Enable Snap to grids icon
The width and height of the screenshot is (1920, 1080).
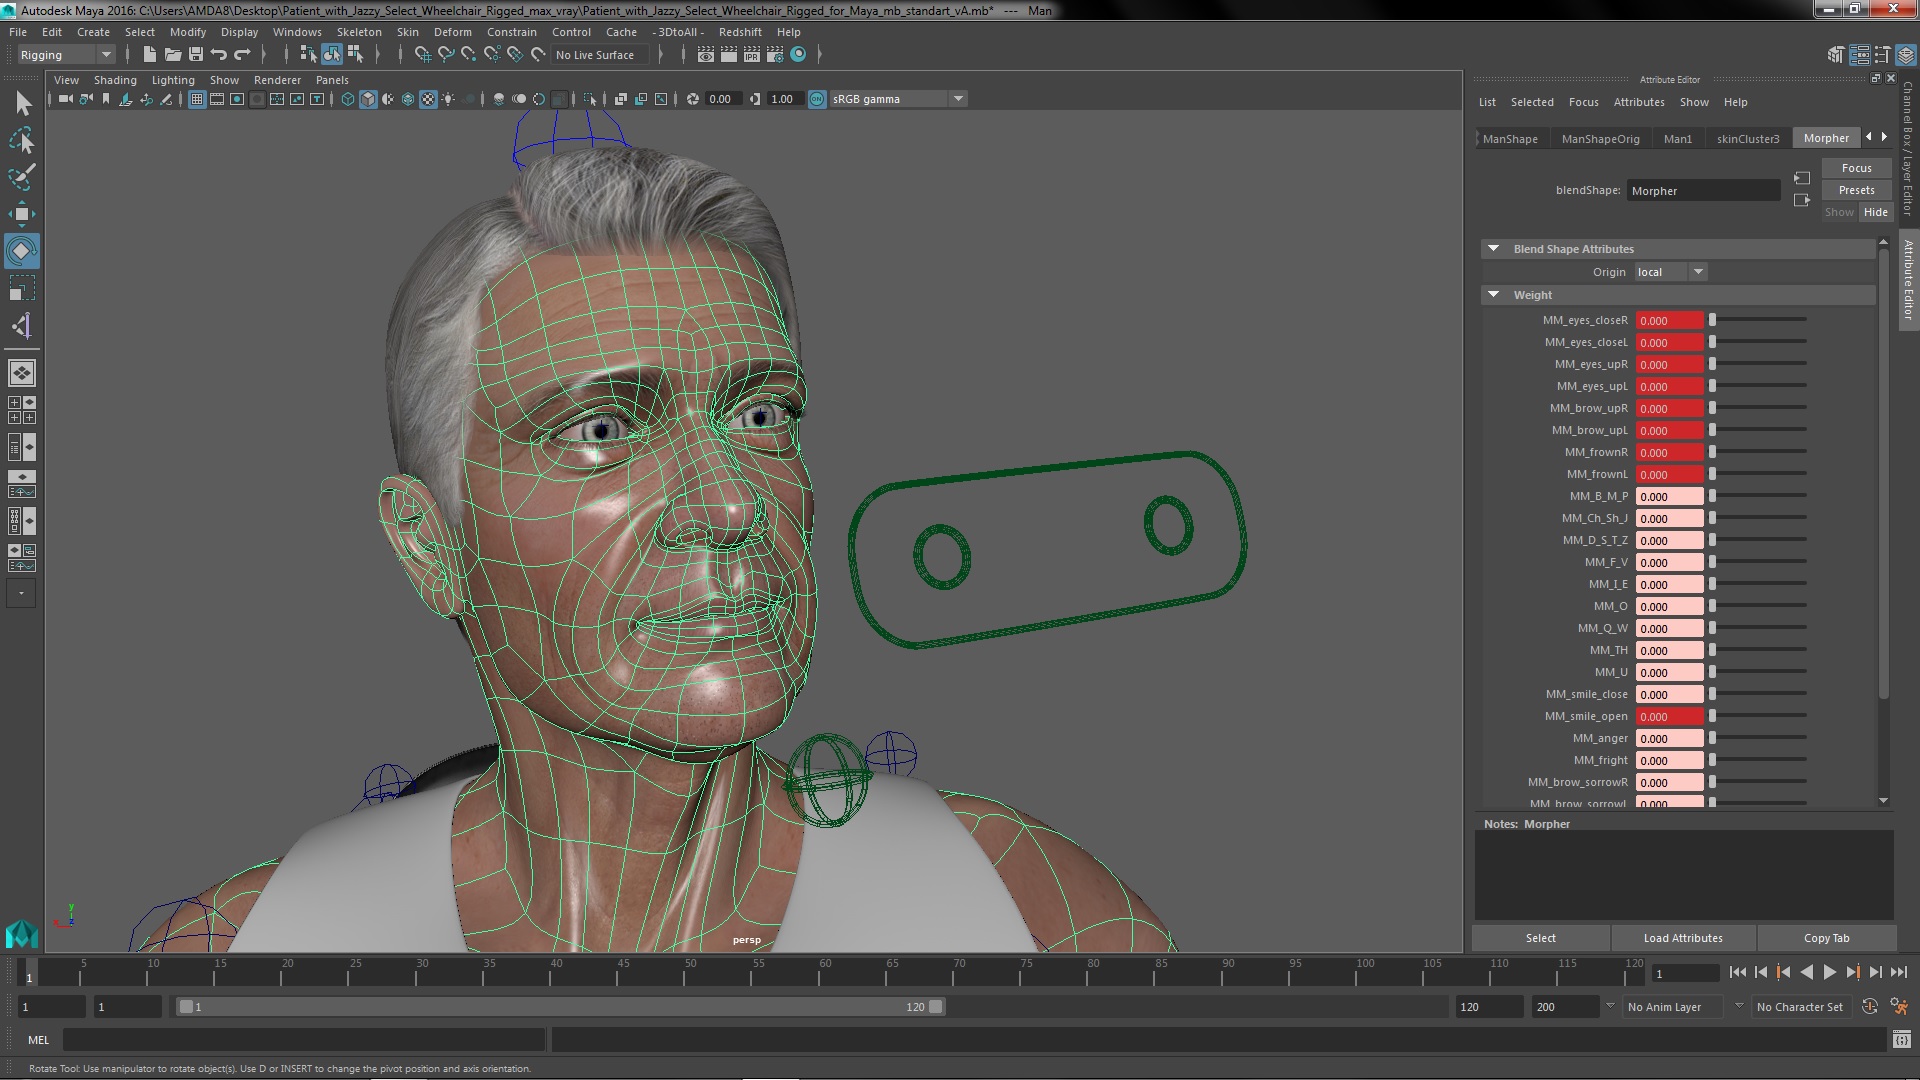pyautogui.click(x=422, y=55)
